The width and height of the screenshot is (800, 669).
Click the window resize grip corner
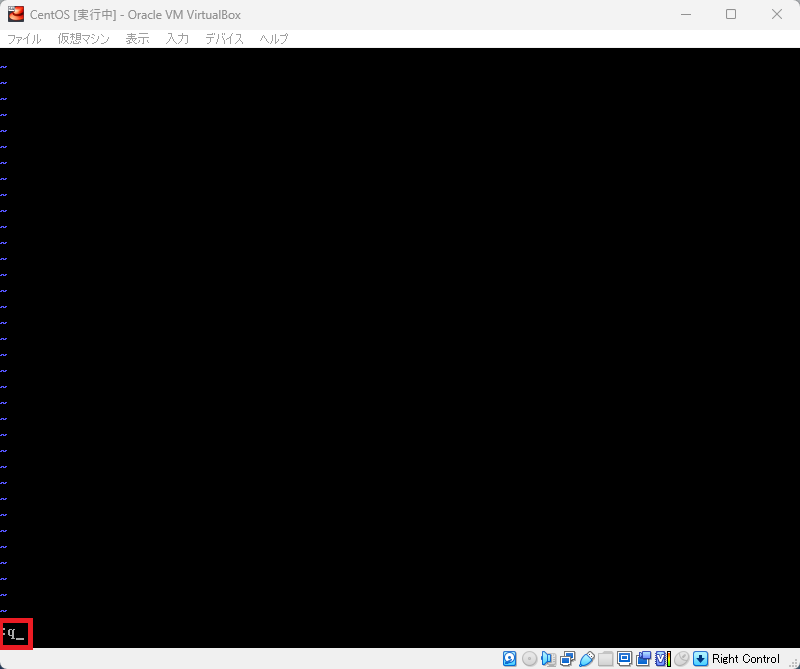(793, 662)
